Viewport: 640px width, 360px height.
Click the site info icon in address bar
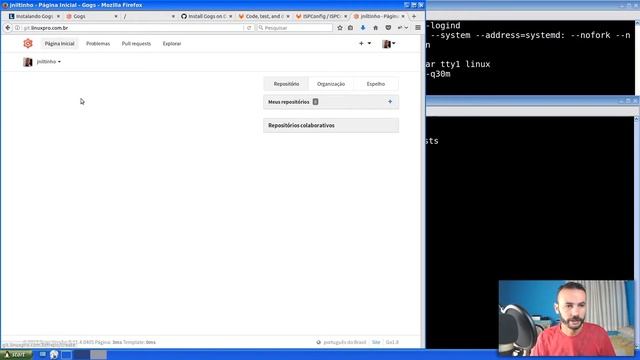click(x=18, y=28)
